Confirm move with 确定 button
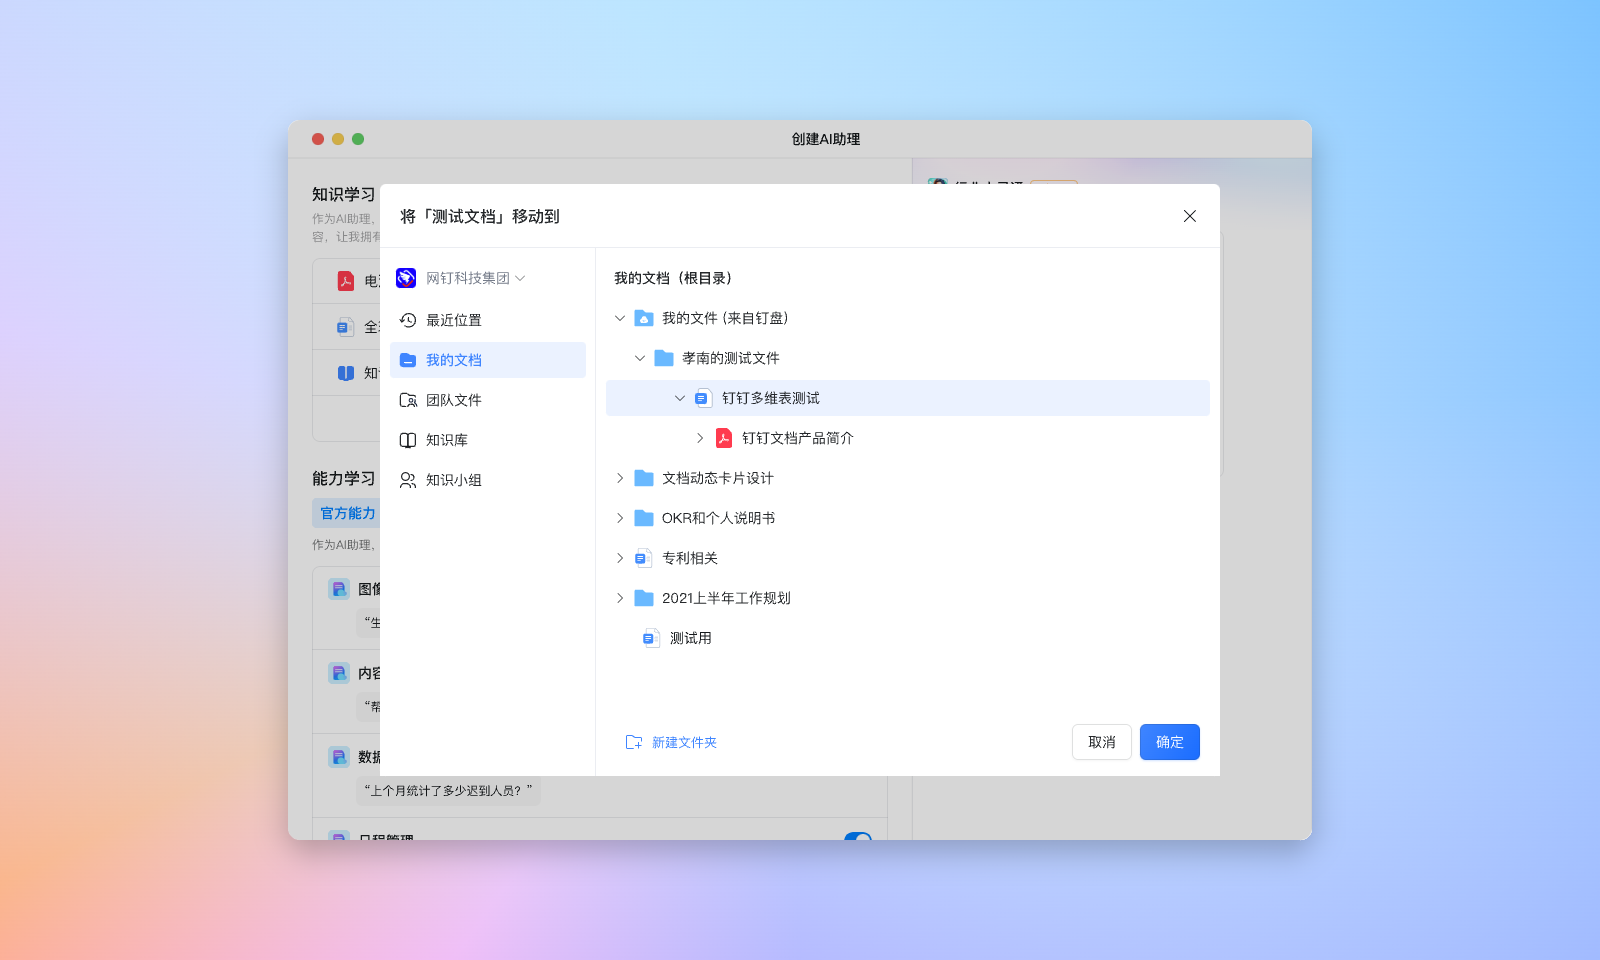1600x960 pixels. pyautogui.click(x=1170, y=742)
